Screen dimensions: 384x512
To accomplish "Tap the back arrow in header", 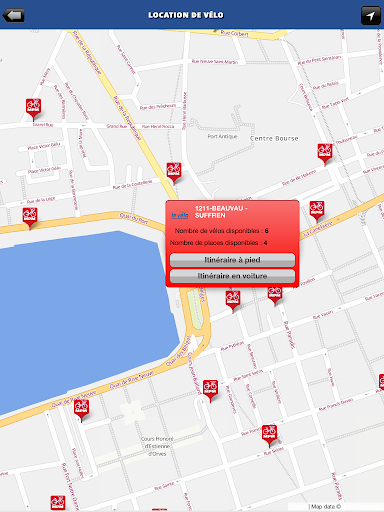I will click(x=13, y=15).
